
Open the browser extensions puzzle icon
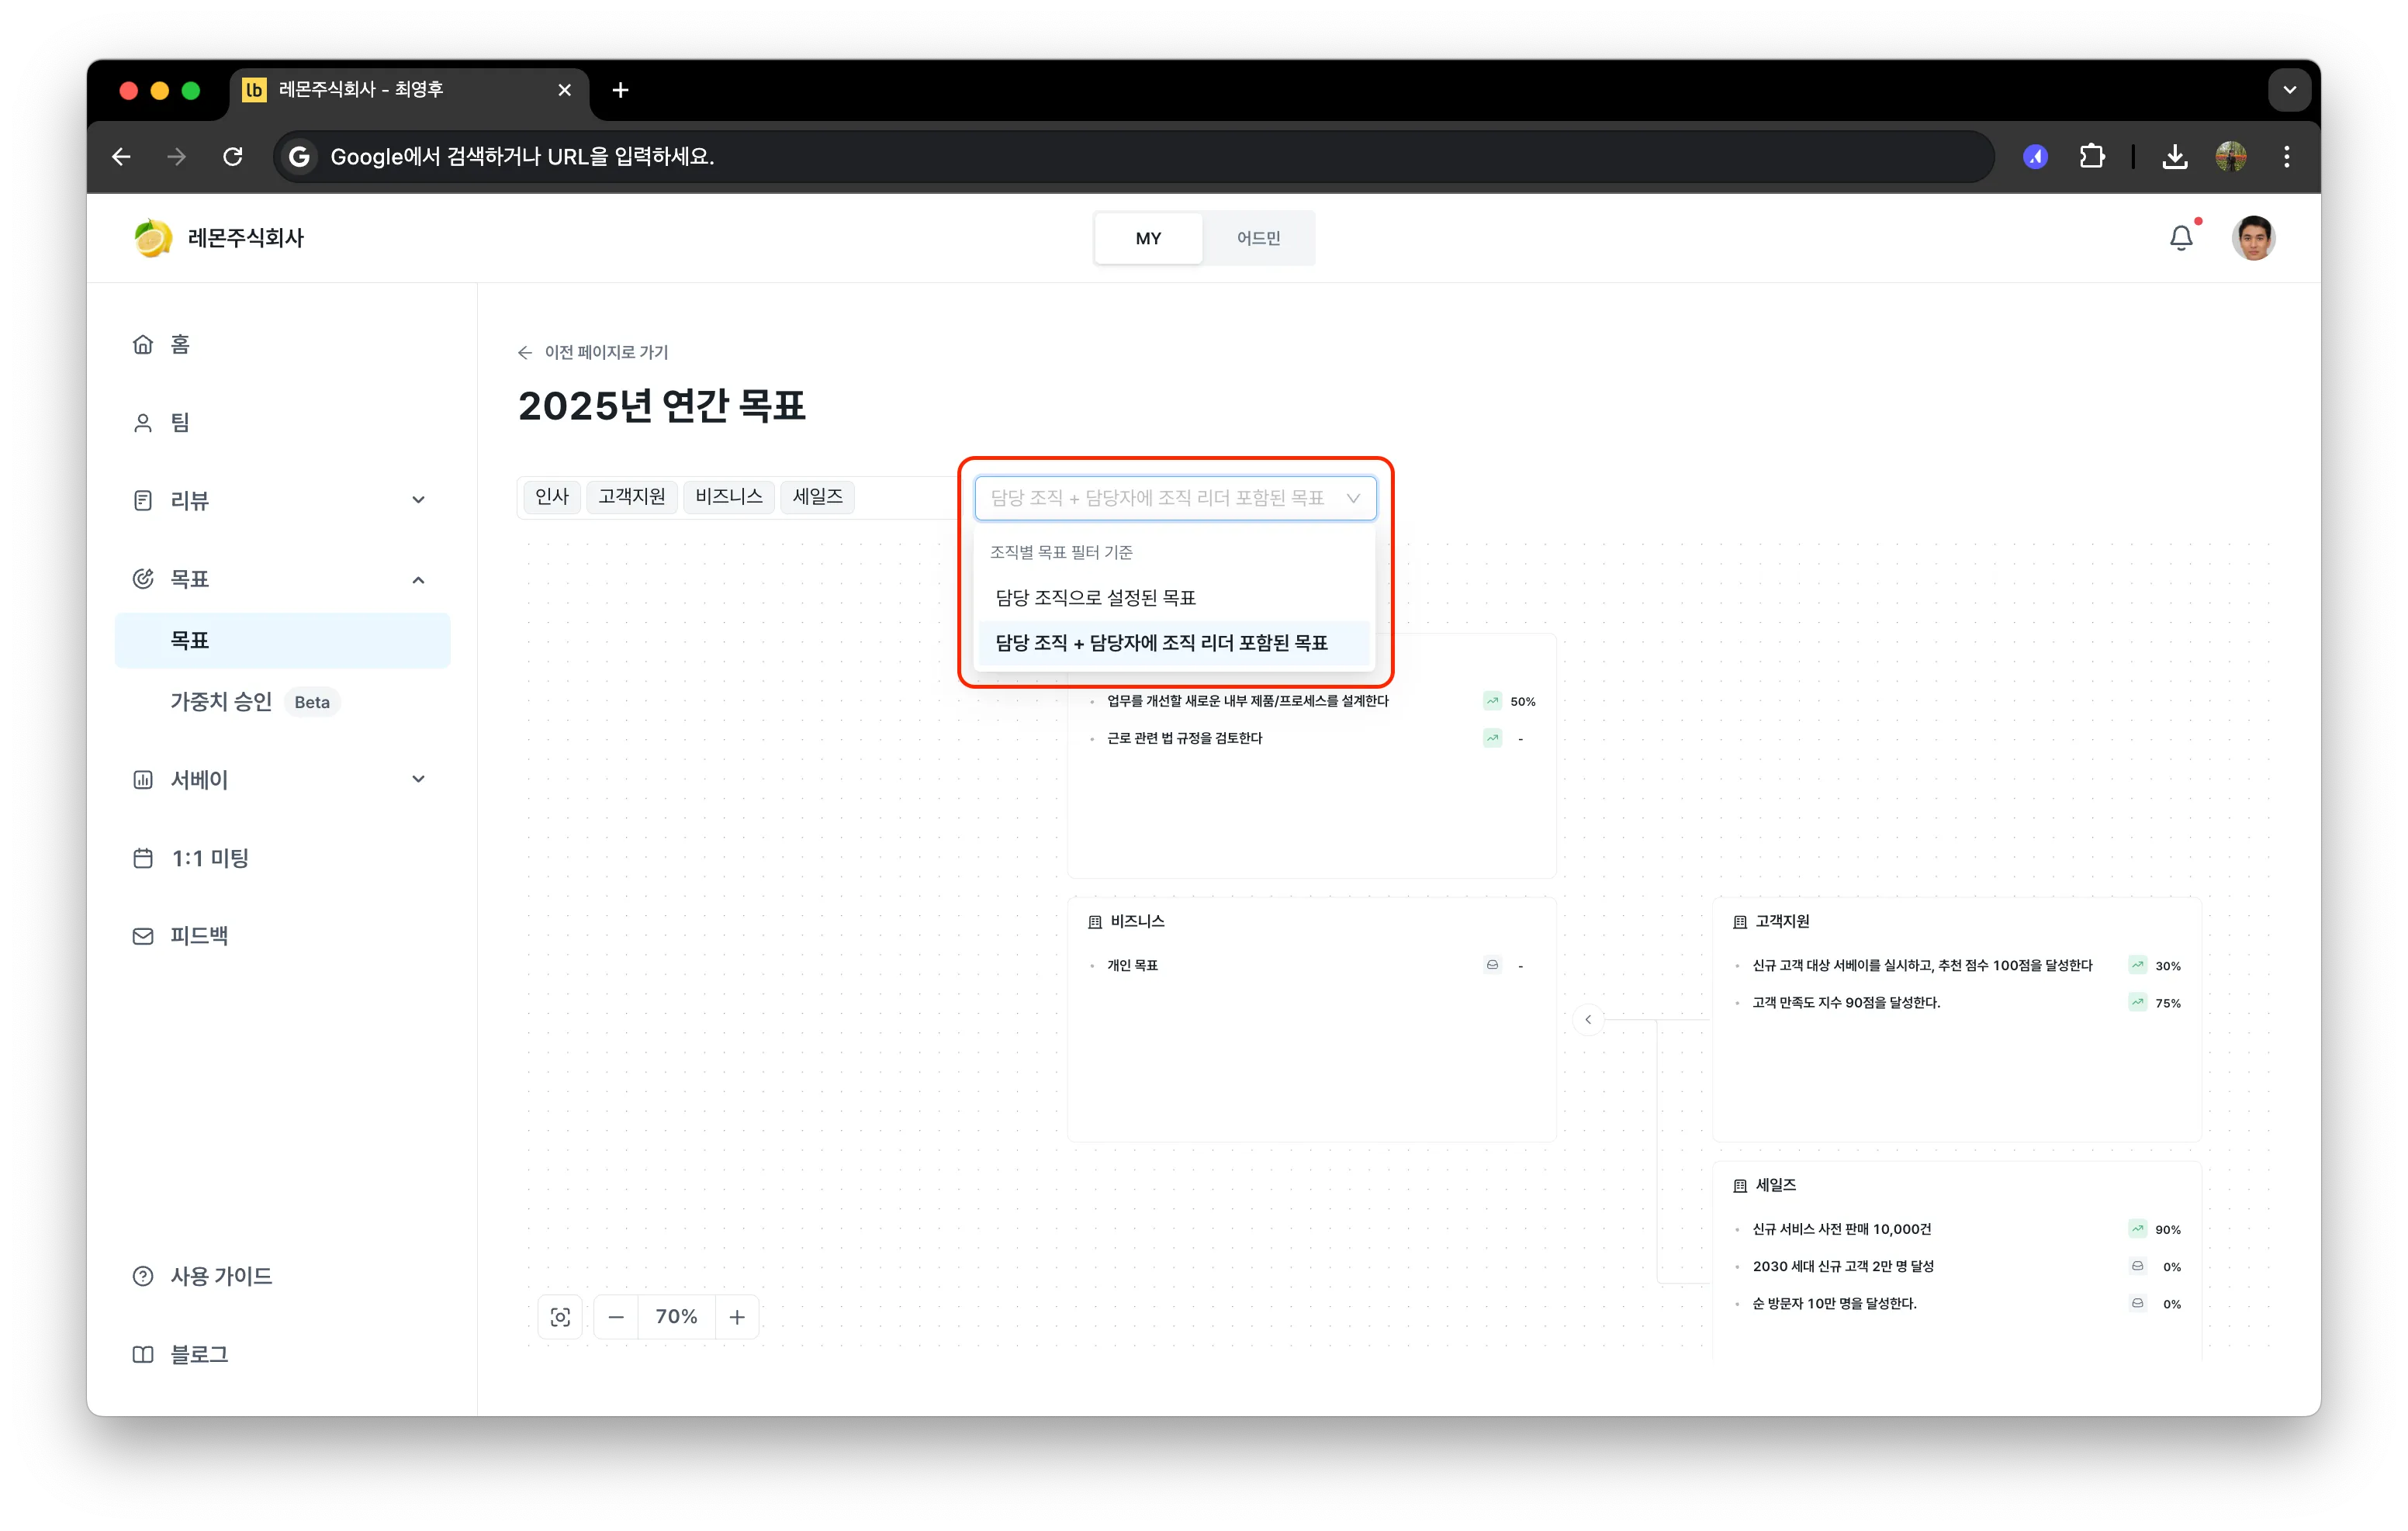(x=2092, y=157)
